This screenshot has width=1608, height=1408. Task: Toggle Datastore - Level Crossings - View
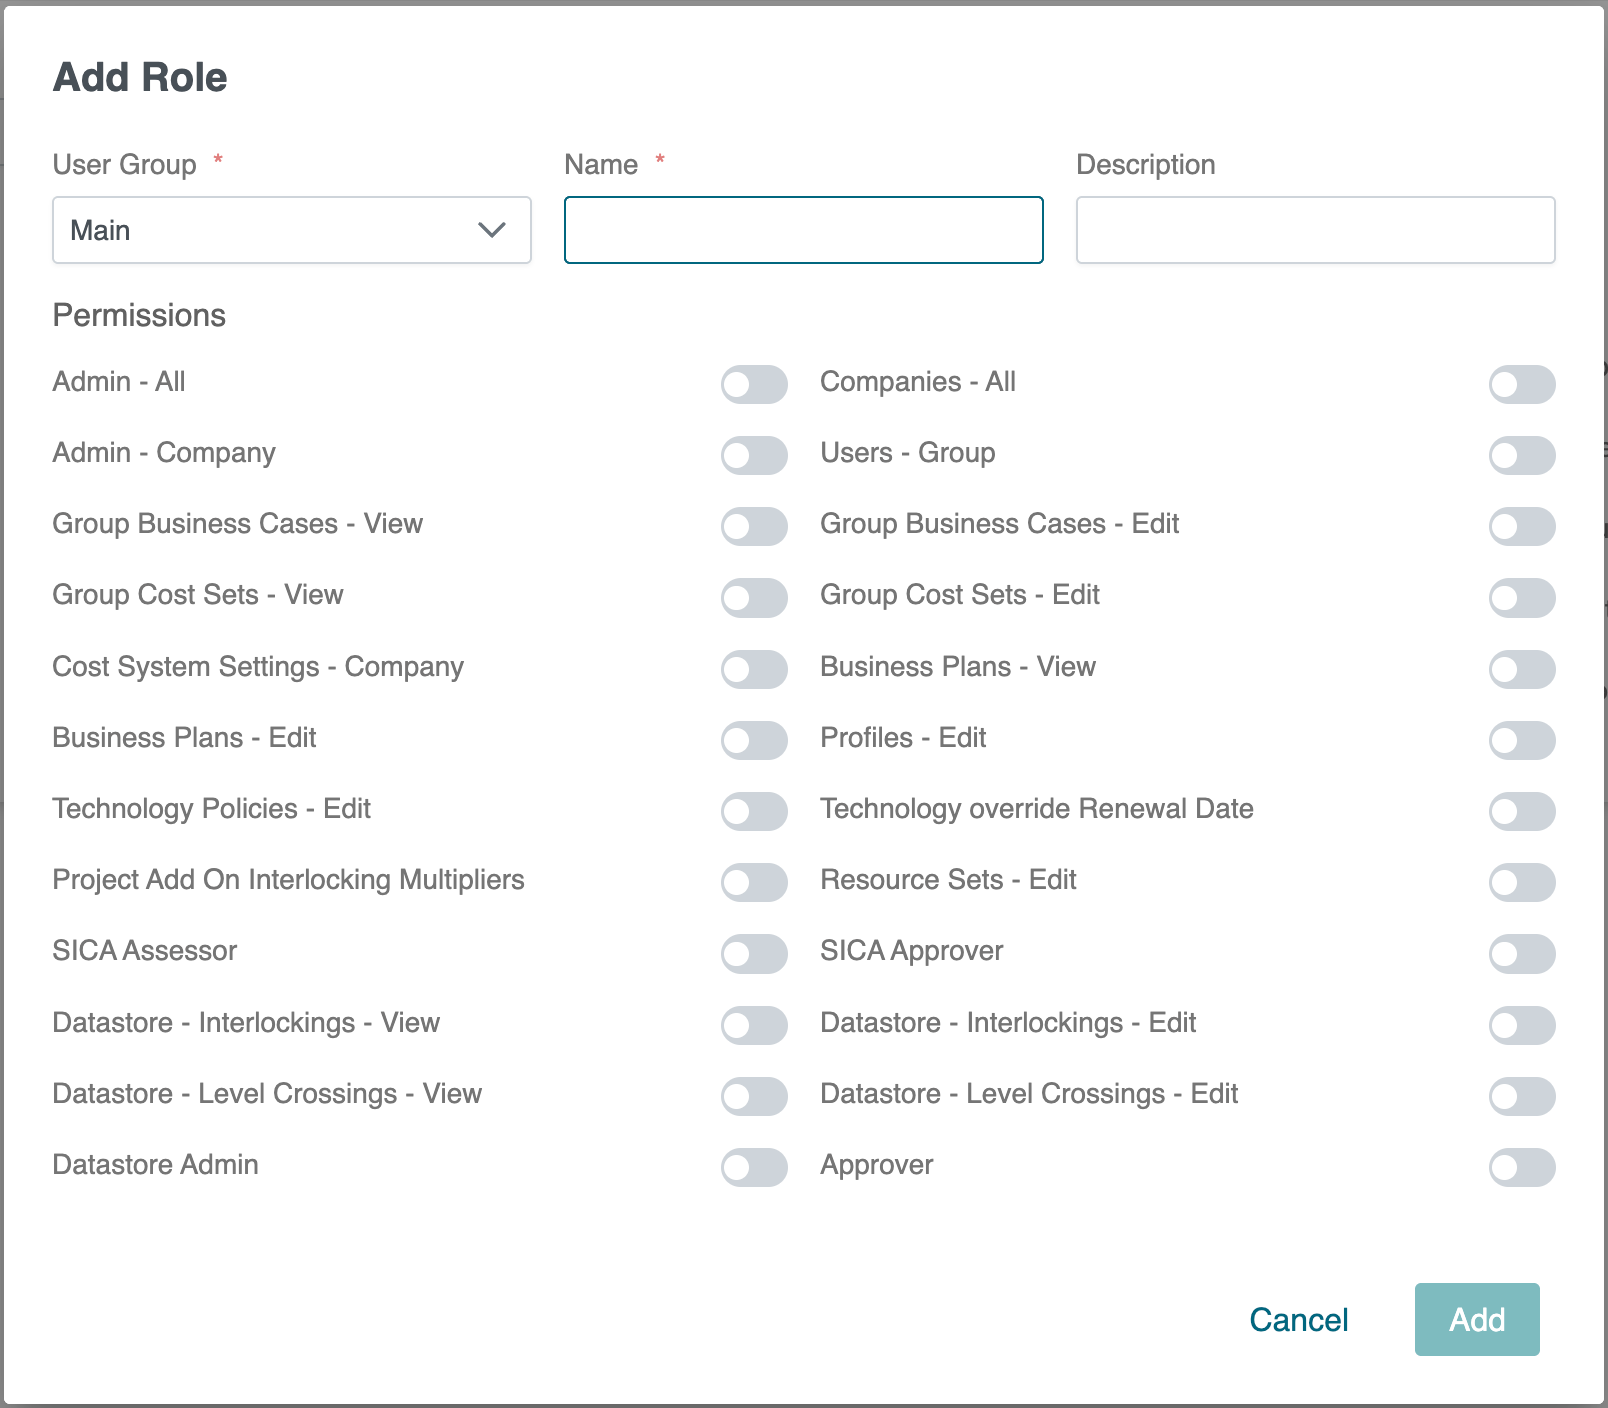[754, 1096]
